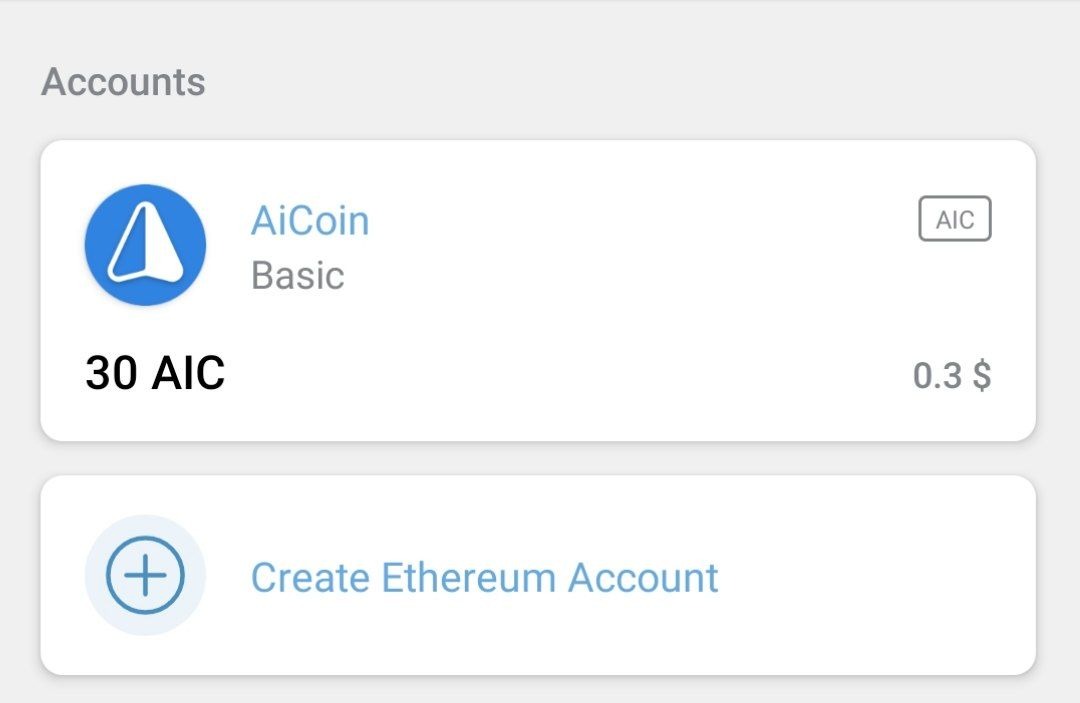Click the Accounts section header
The width and height of the screenshot is (1080, 703).
[123, 82]
